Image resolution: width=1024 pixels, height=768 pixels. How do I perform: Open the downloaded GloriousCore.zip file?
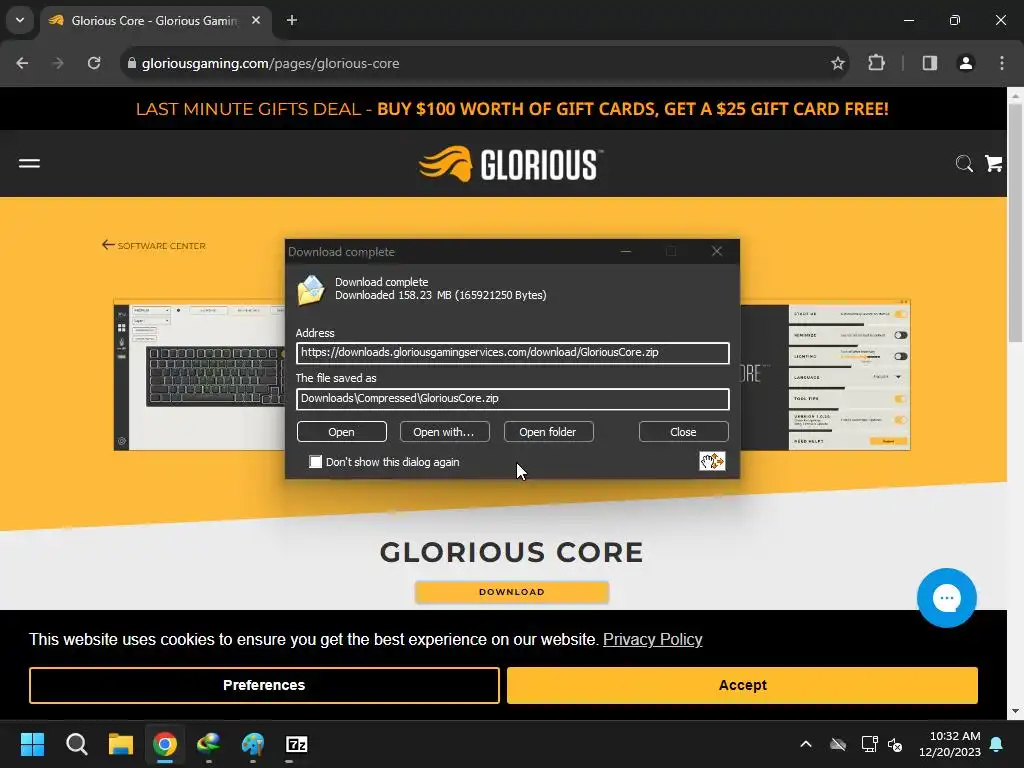click(342, 432)
